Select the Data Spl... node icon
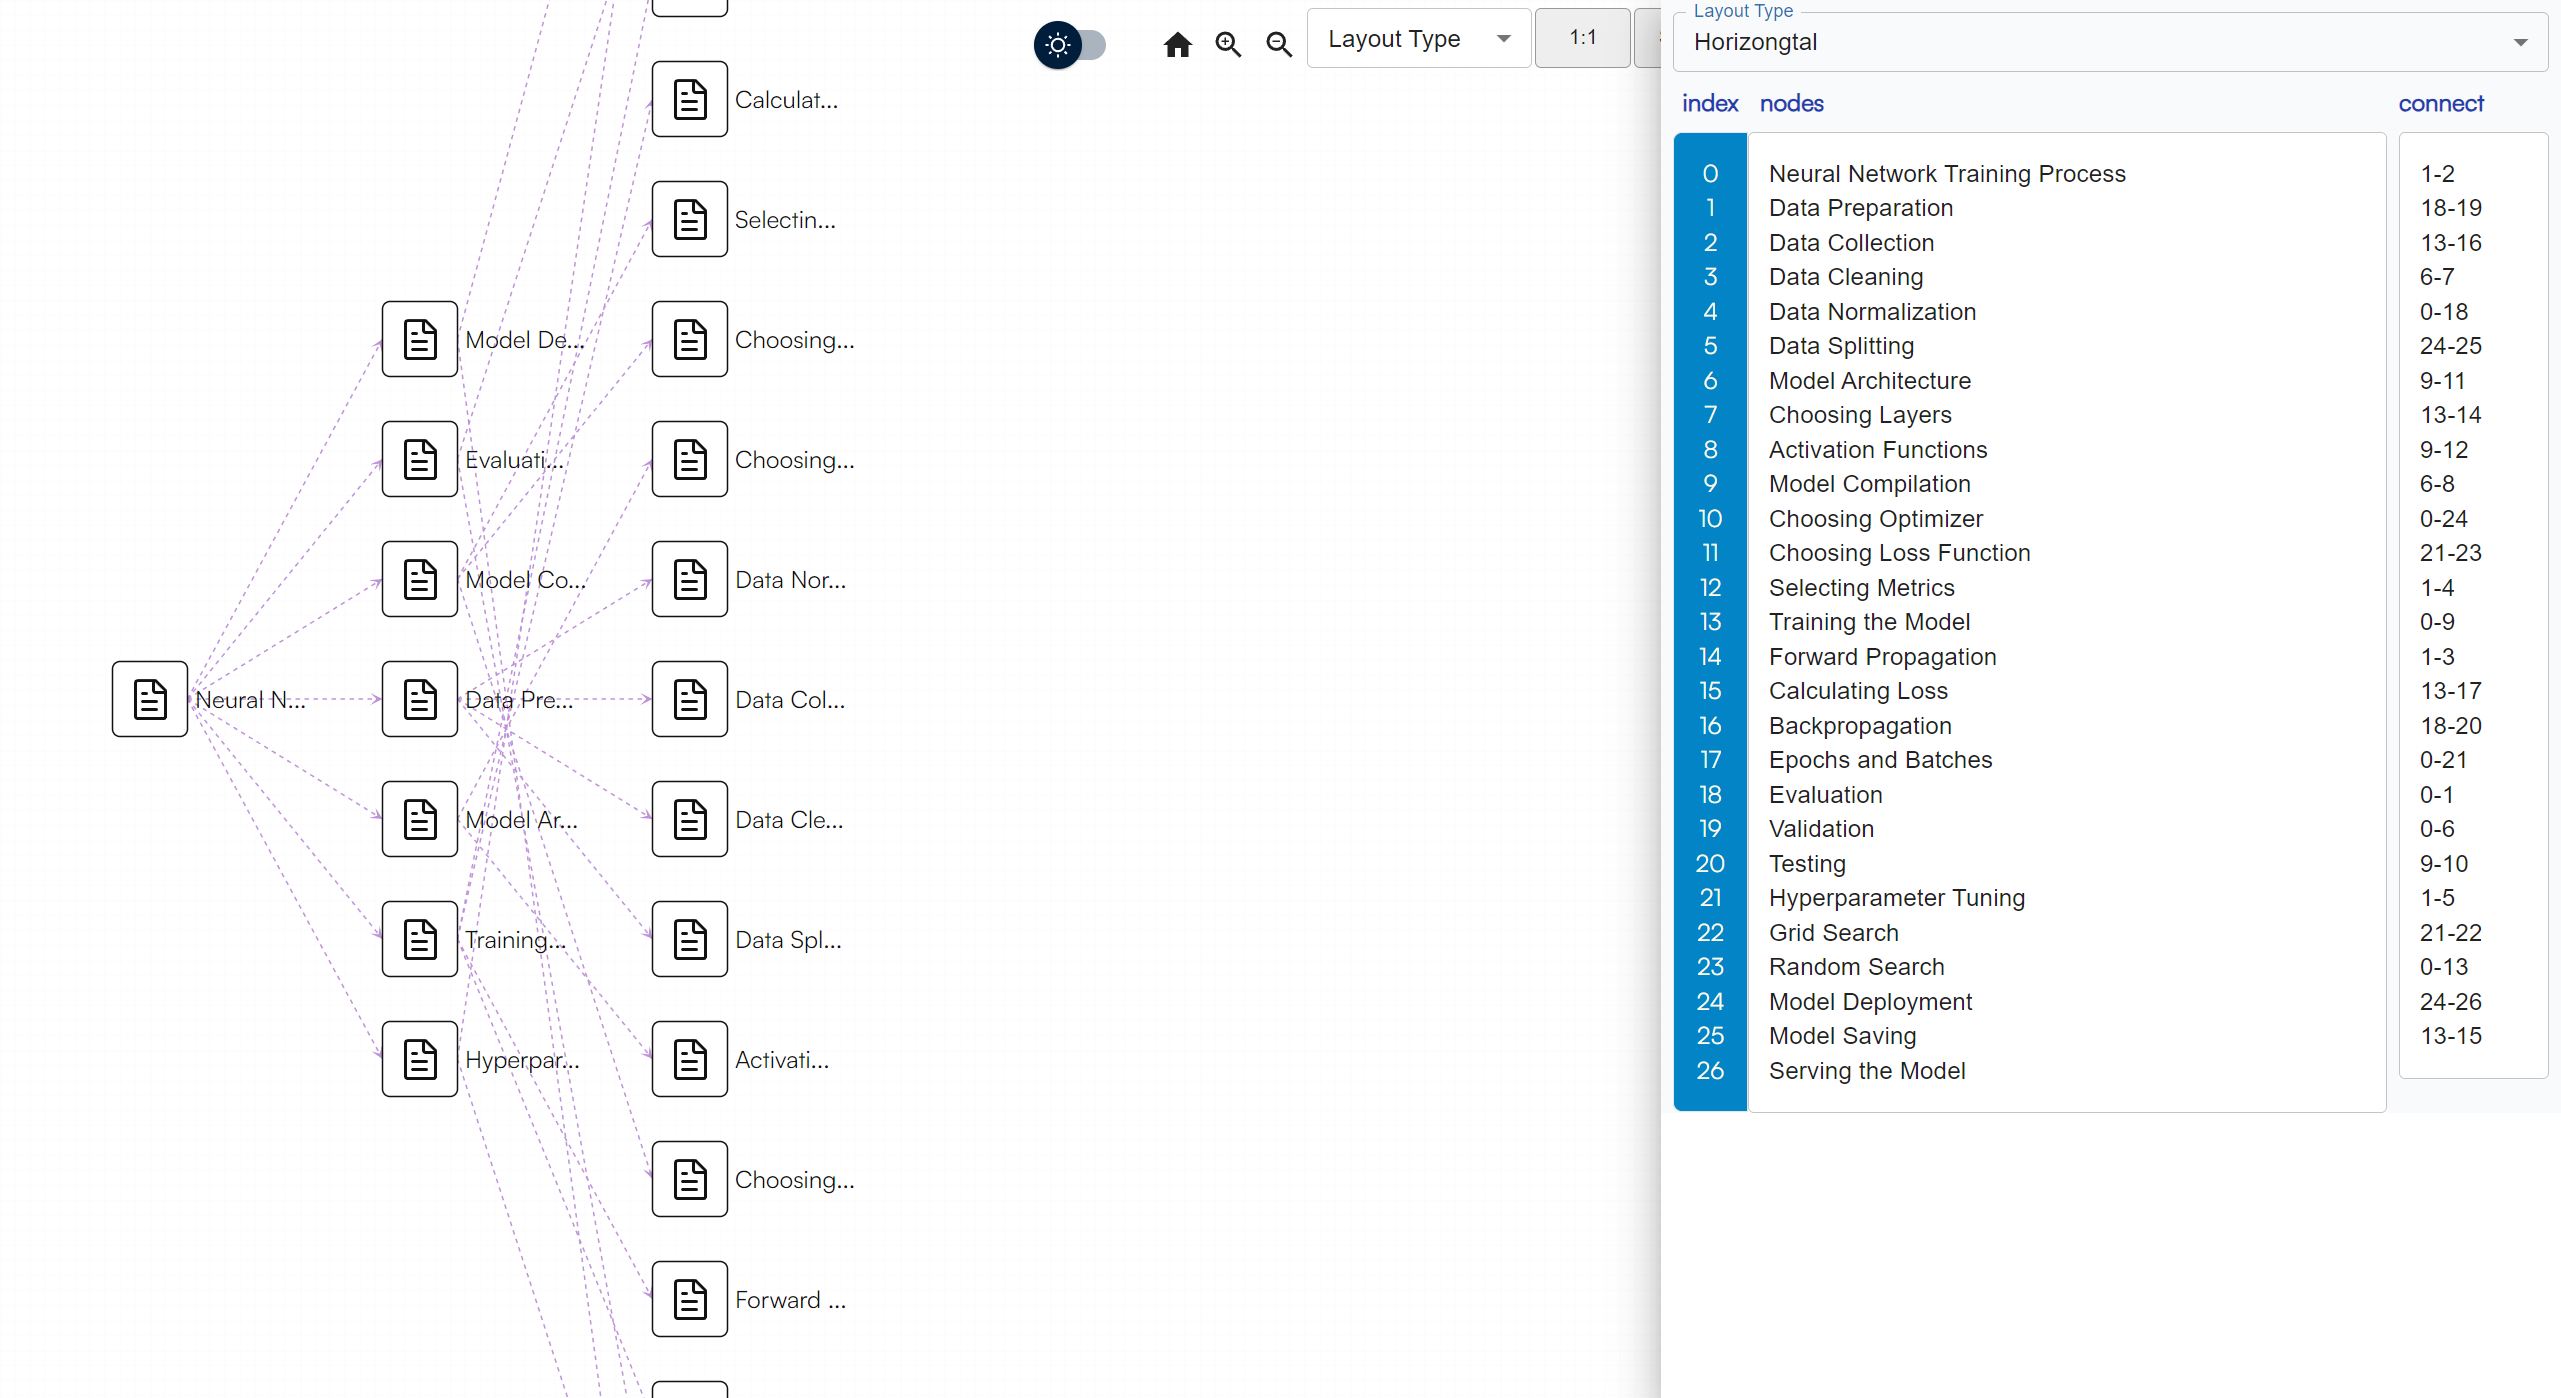Image resolution: width=2561 pixels, height=1398 pixels. click(x=690, y=939)
